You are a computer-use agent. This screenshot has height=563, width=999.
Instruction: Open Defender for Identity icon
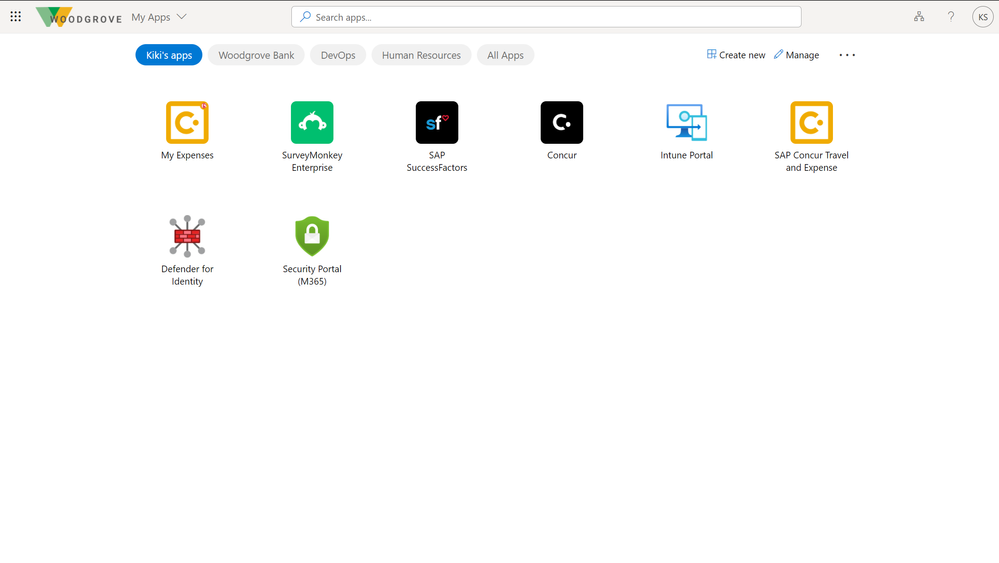(x=187, y=236)
